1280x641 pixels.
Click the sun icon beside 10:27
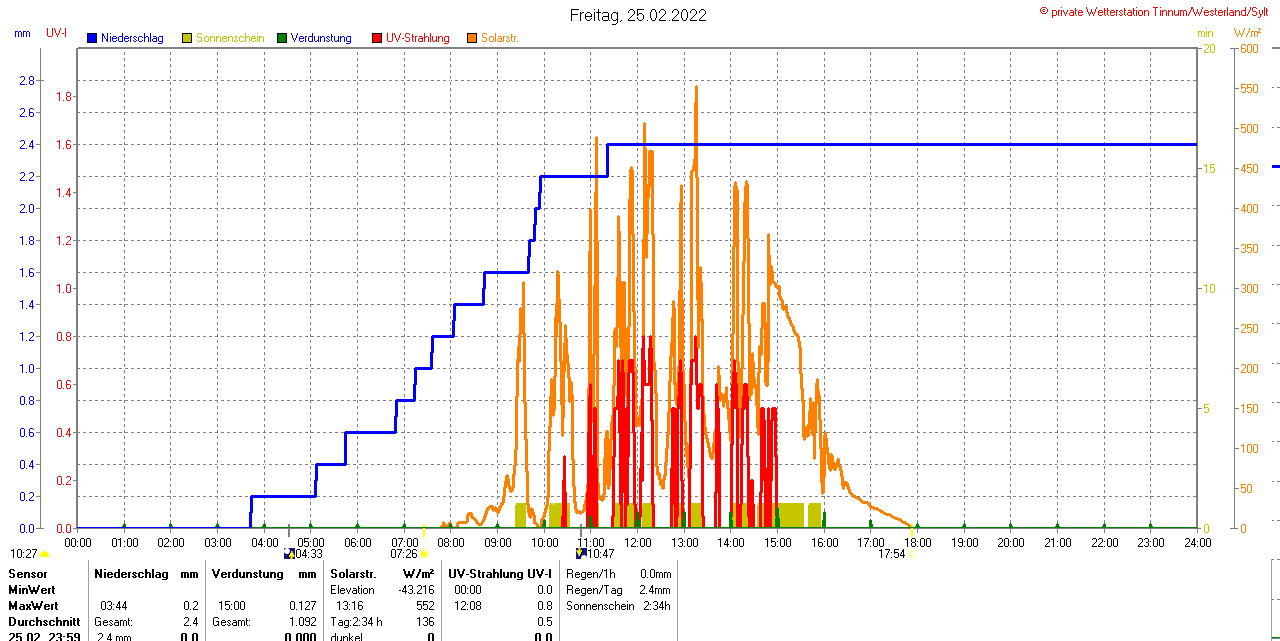[x=45, y=553]
